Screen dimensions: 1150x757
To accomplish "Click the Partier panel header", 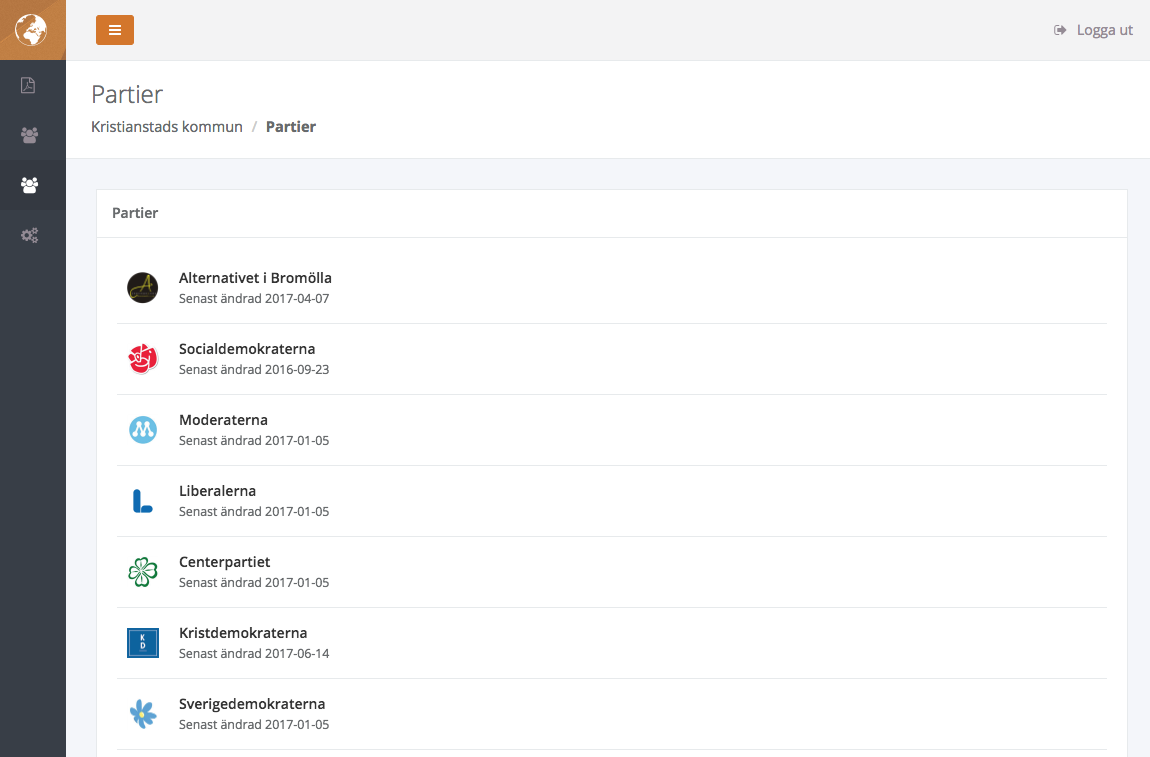I will 612,213.
